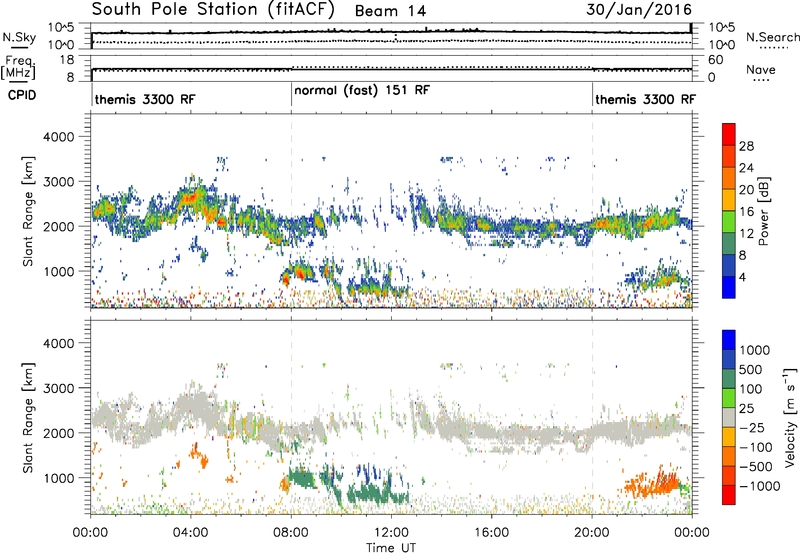Image resolution: width=800 pixels, height=554 pixels.
Task: Click the 'Time UT' axis label
Action: [391, 548]
